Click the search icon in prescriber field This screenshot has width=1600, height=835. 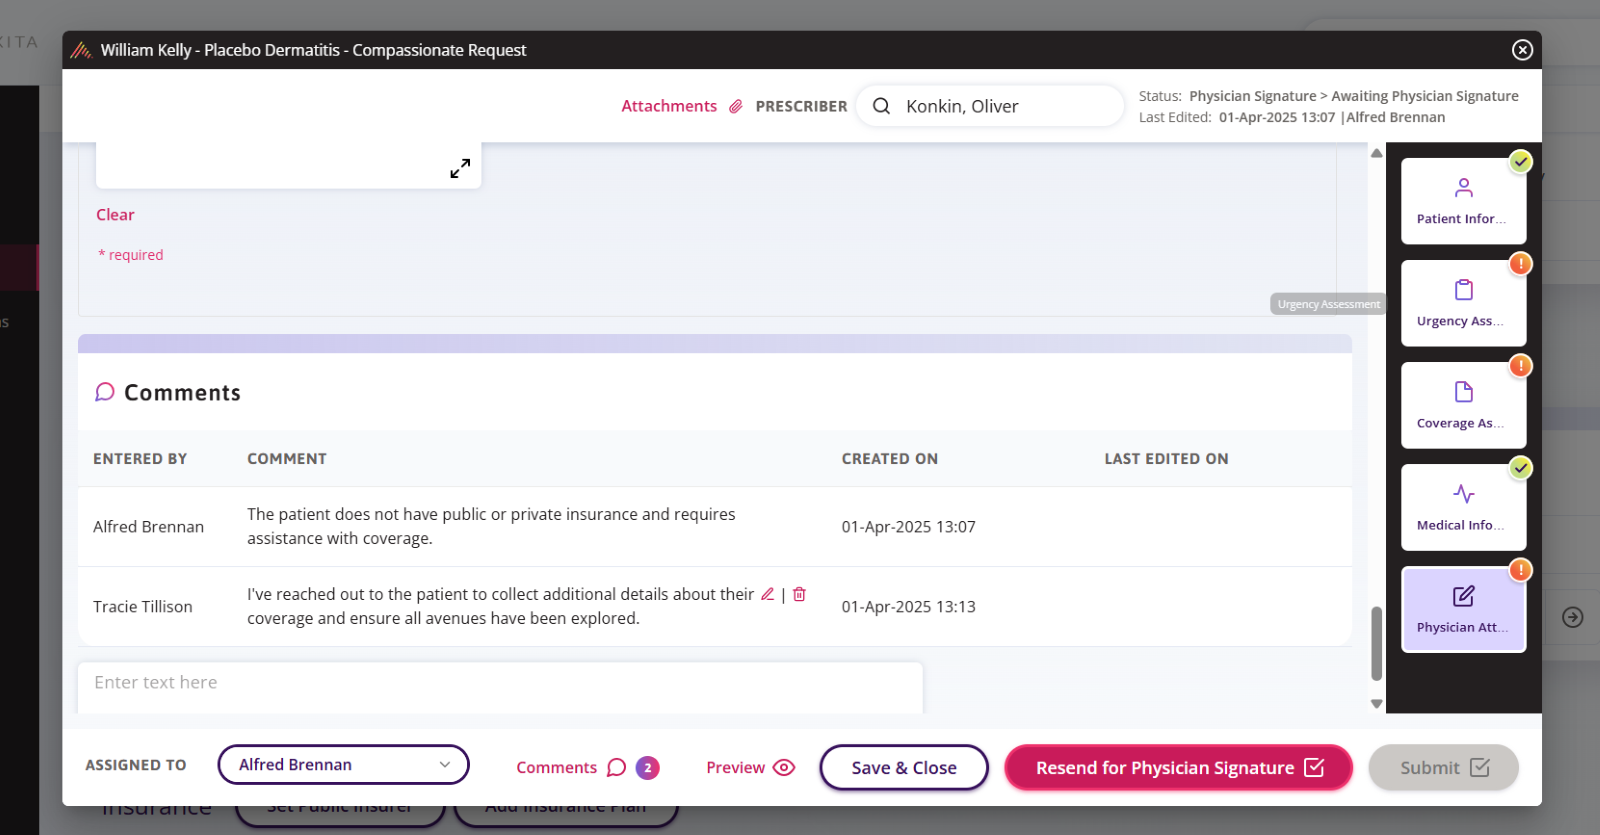(881, 106)
